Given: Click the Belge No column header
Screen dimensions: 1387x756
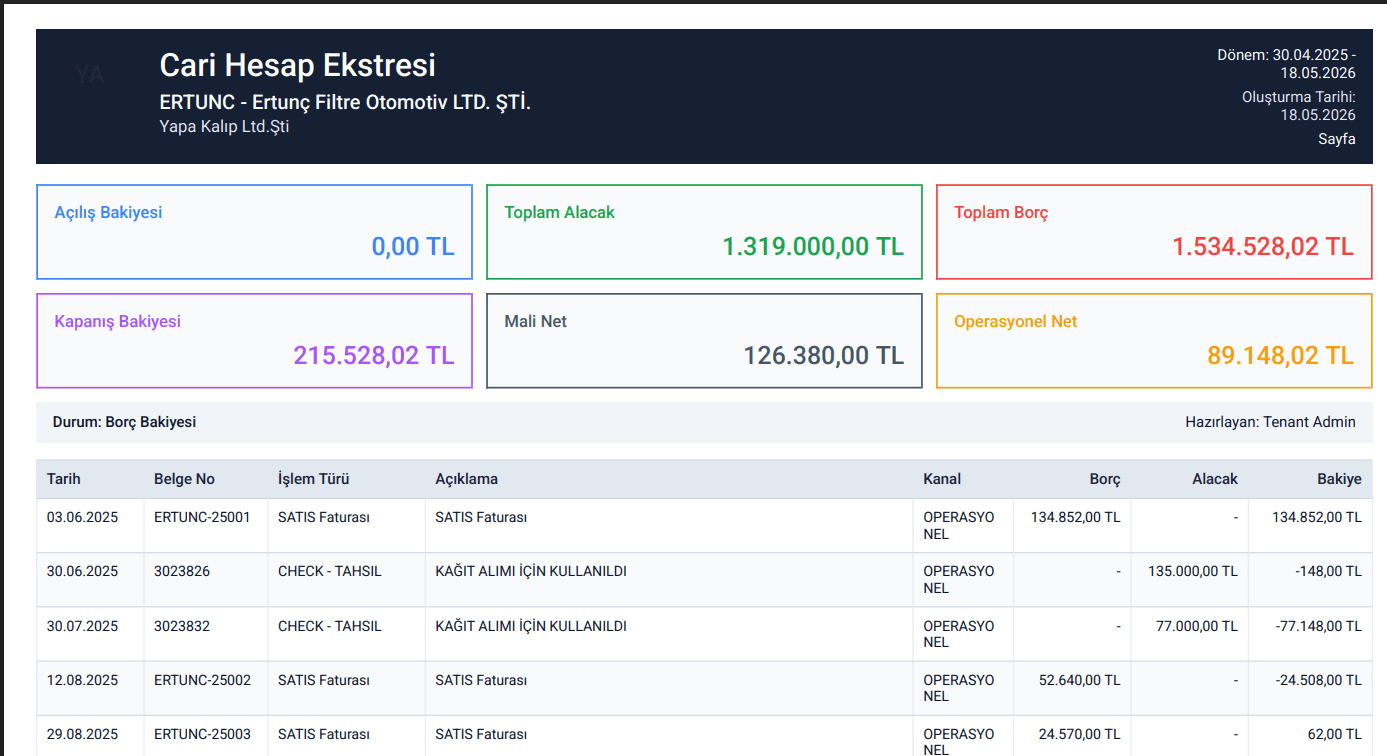Looking at the screenshot, I should [x=184, y=479].
